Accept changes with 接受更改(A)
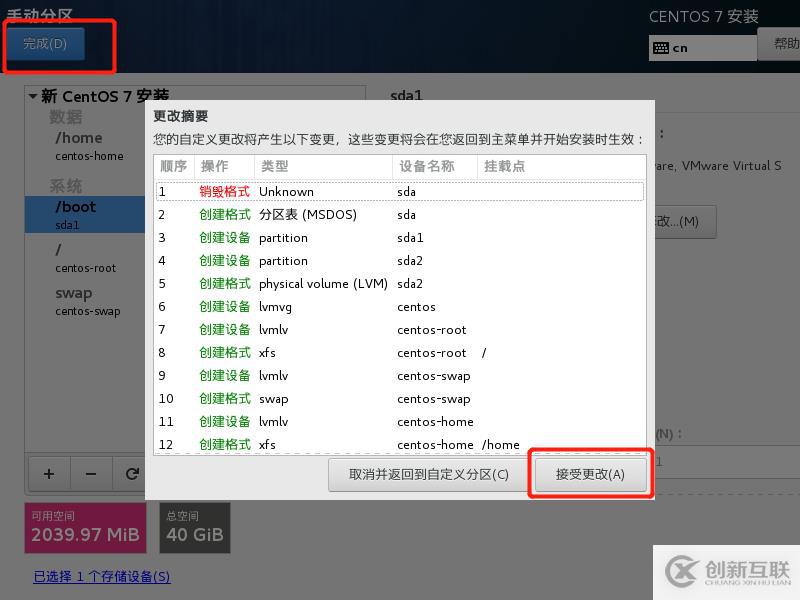This screenshot has width=800, height=600. click(x=590, y=474)
